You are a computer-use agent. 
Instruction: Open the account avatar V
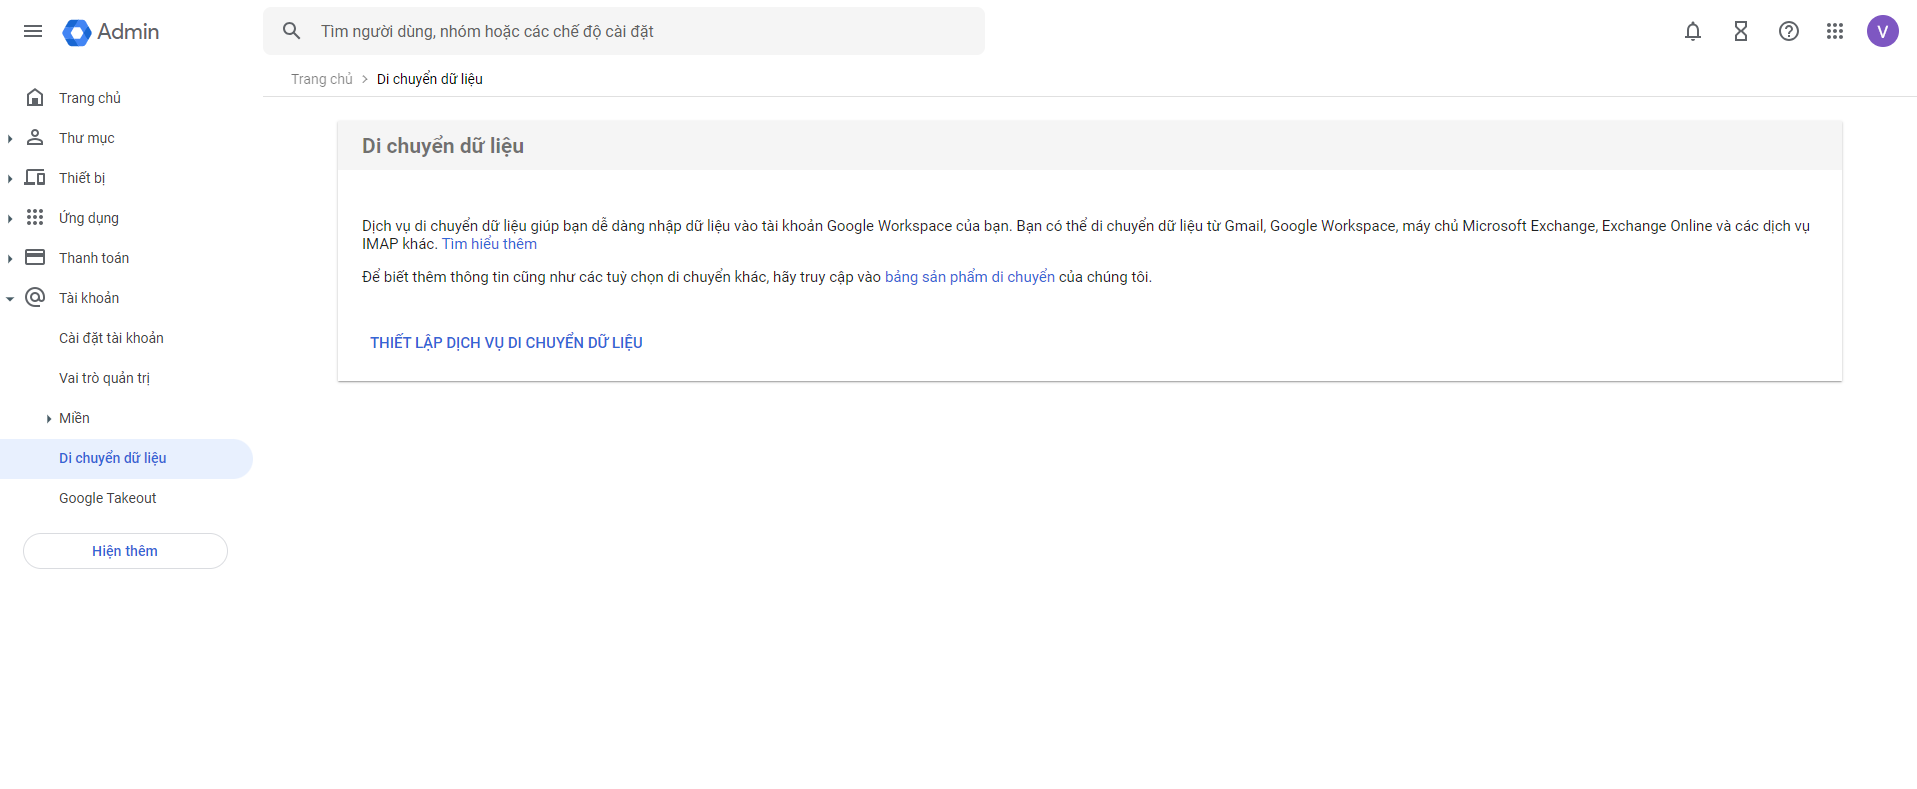(x=1882, y=32)
